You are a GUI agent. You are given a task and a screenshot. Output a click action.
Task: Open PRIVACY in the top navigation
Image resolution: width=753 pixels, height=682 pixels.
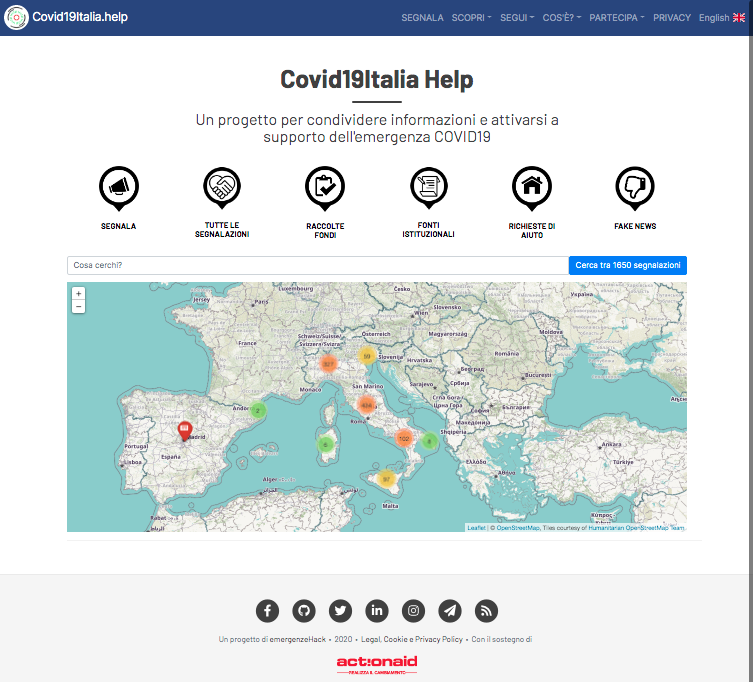[672, 18]
